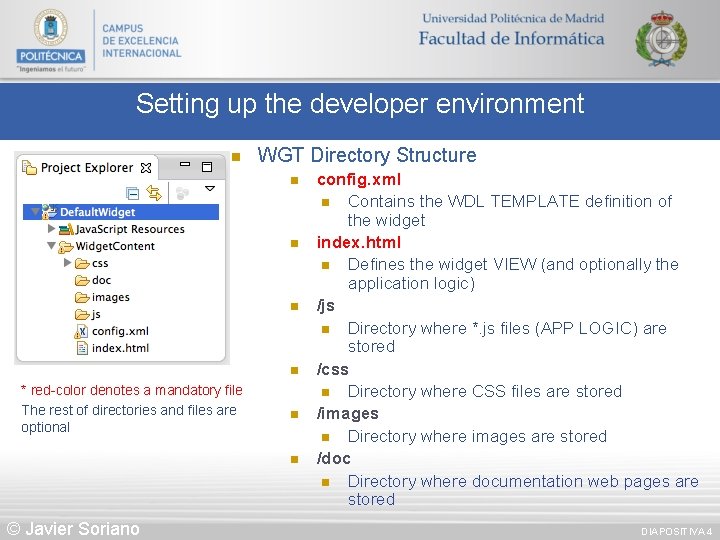Image resolution: width=720 pixels, height=540 pixels.
Task: Collapse the DefaultWidget project node
Action: point(35,212)
